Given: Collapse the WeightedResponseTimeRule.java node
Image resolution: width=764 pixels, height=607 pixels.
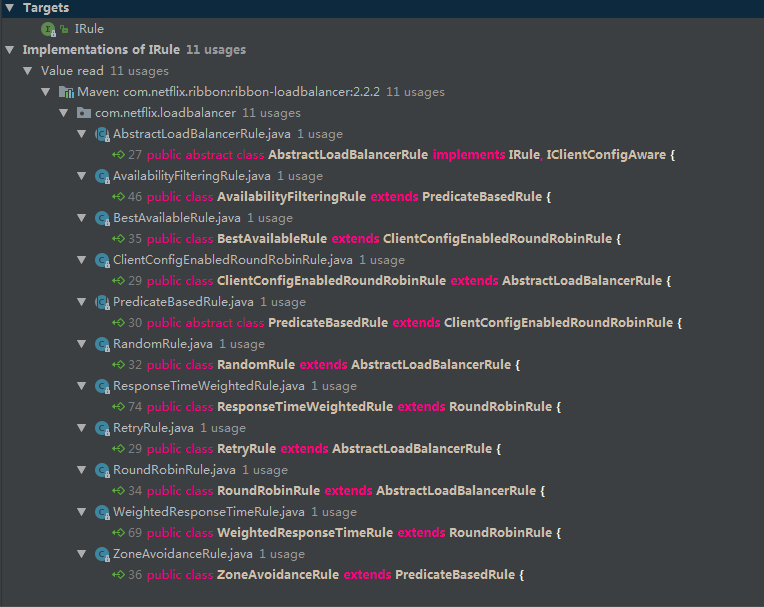Looking at the screenshot, I should [x=82, y=511].
